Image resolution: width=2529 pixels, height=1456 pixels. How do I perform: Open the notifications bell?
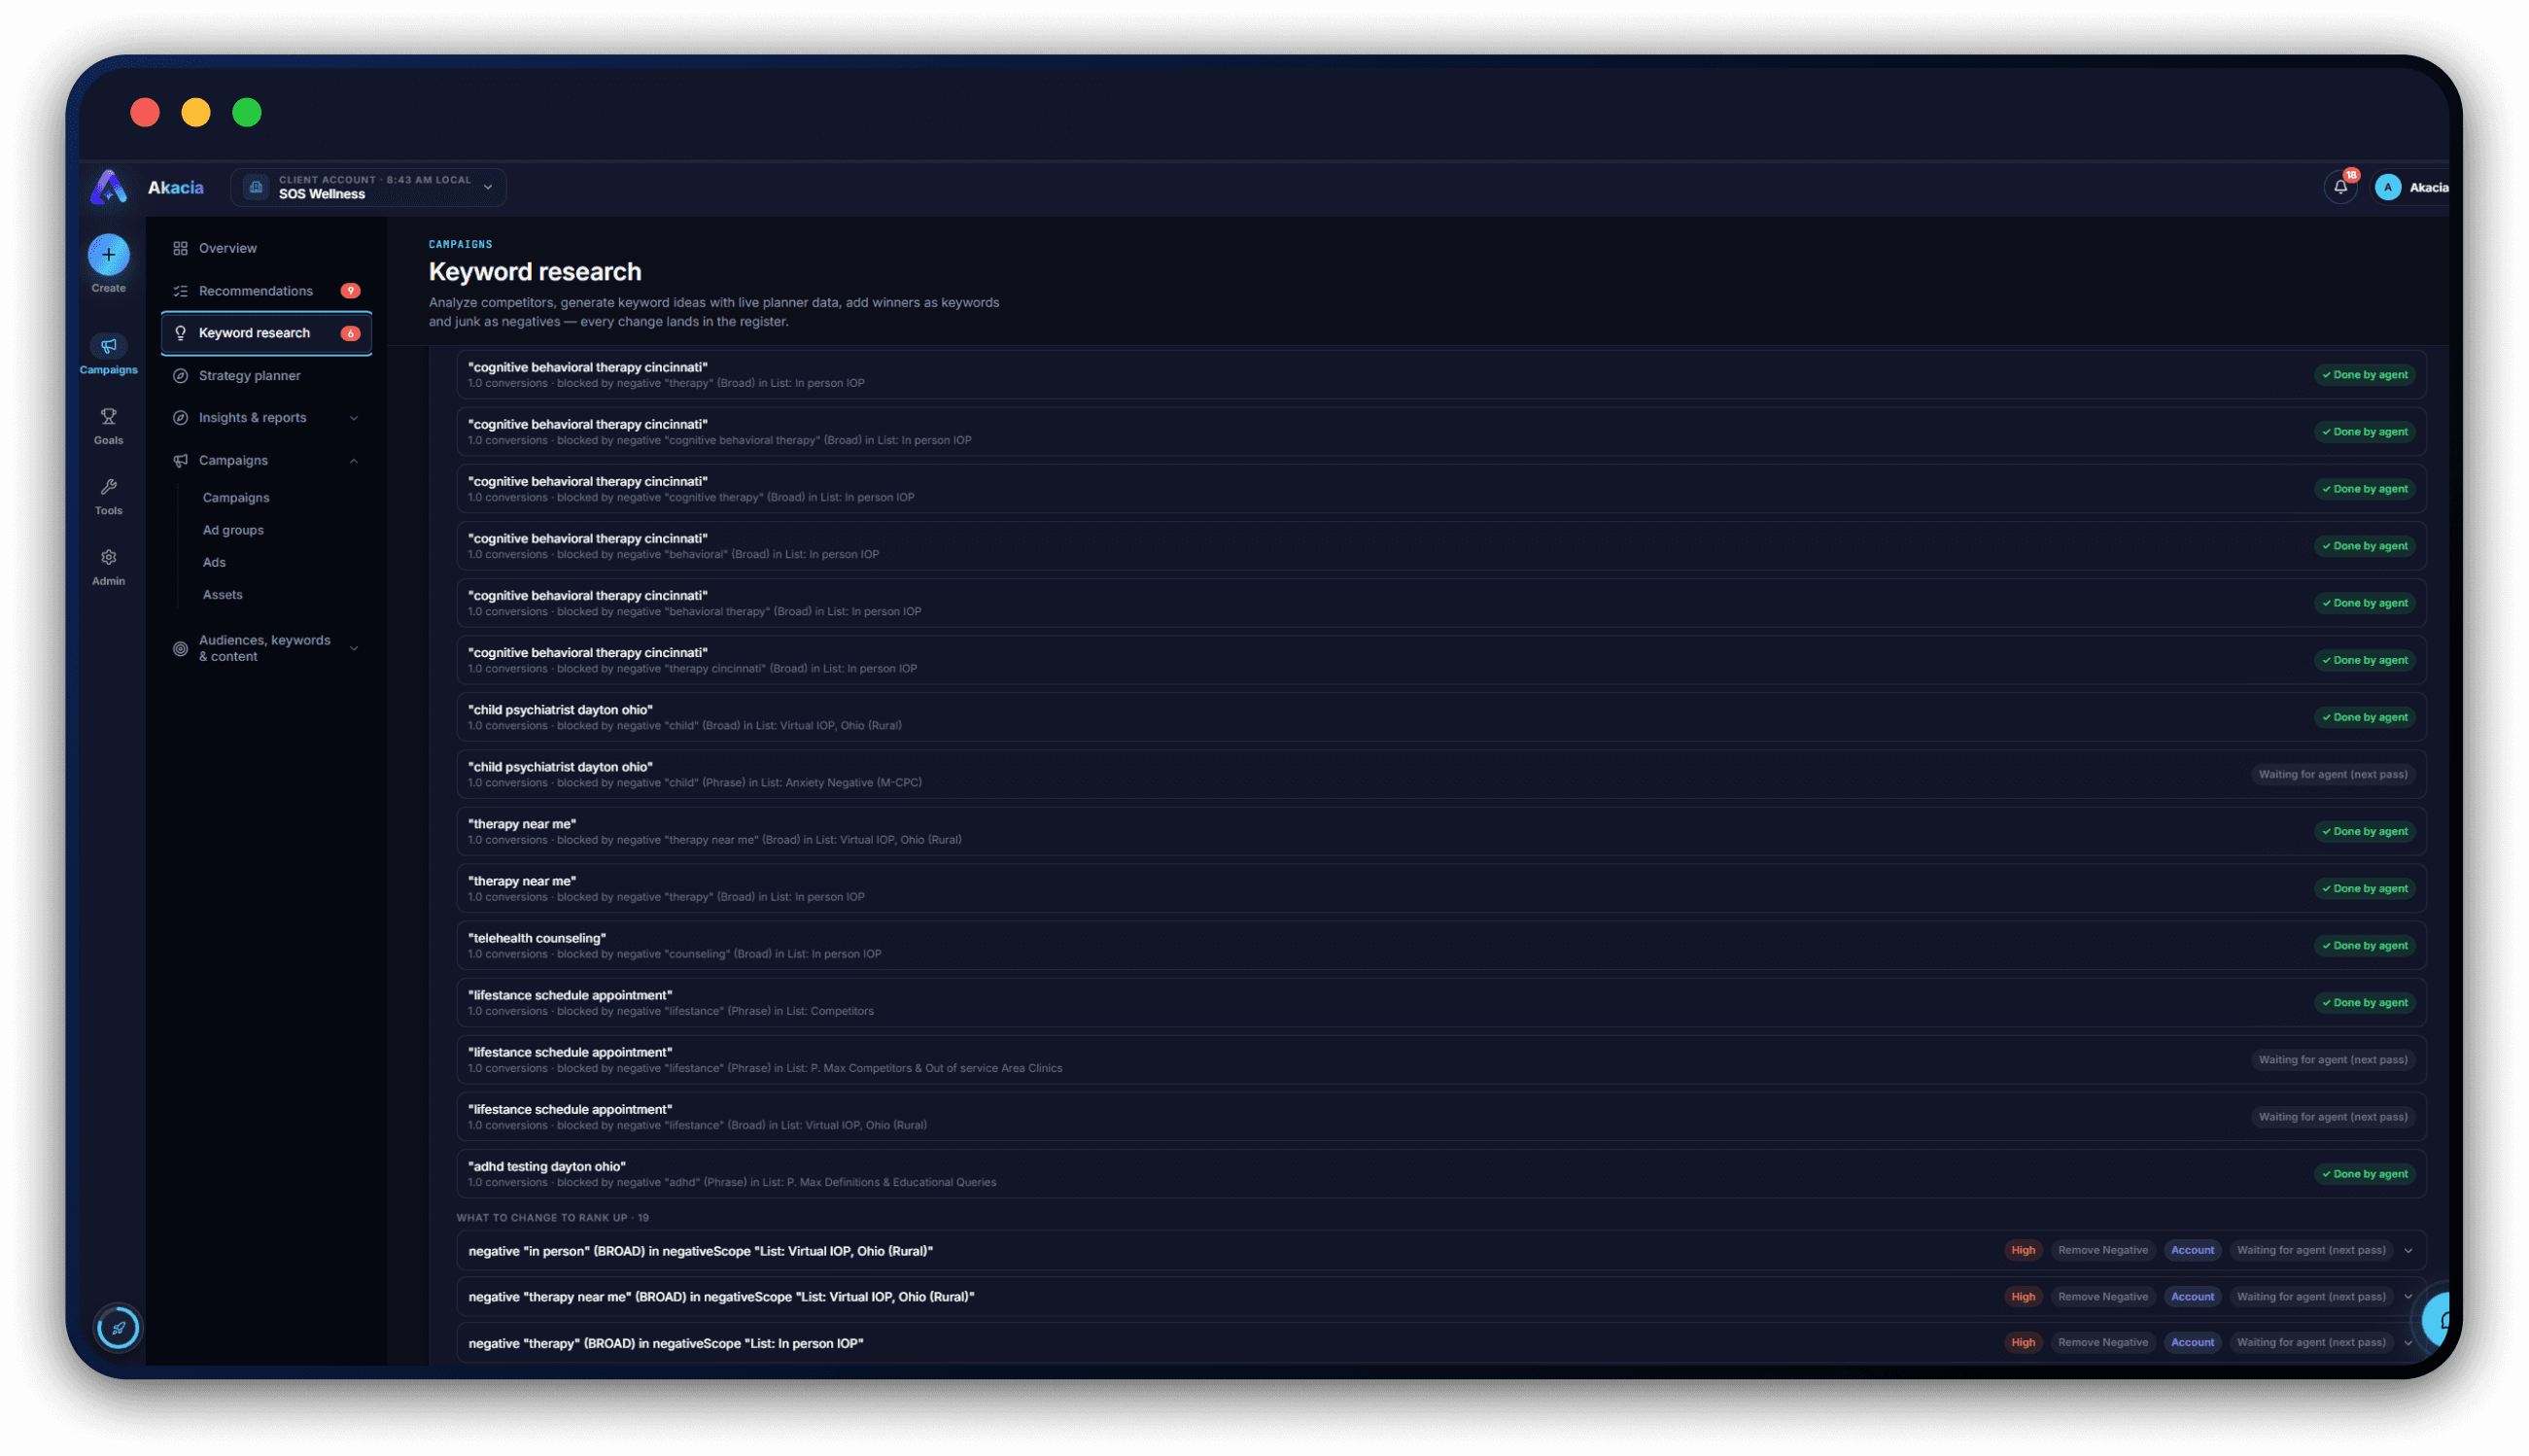coord(2340,187)
